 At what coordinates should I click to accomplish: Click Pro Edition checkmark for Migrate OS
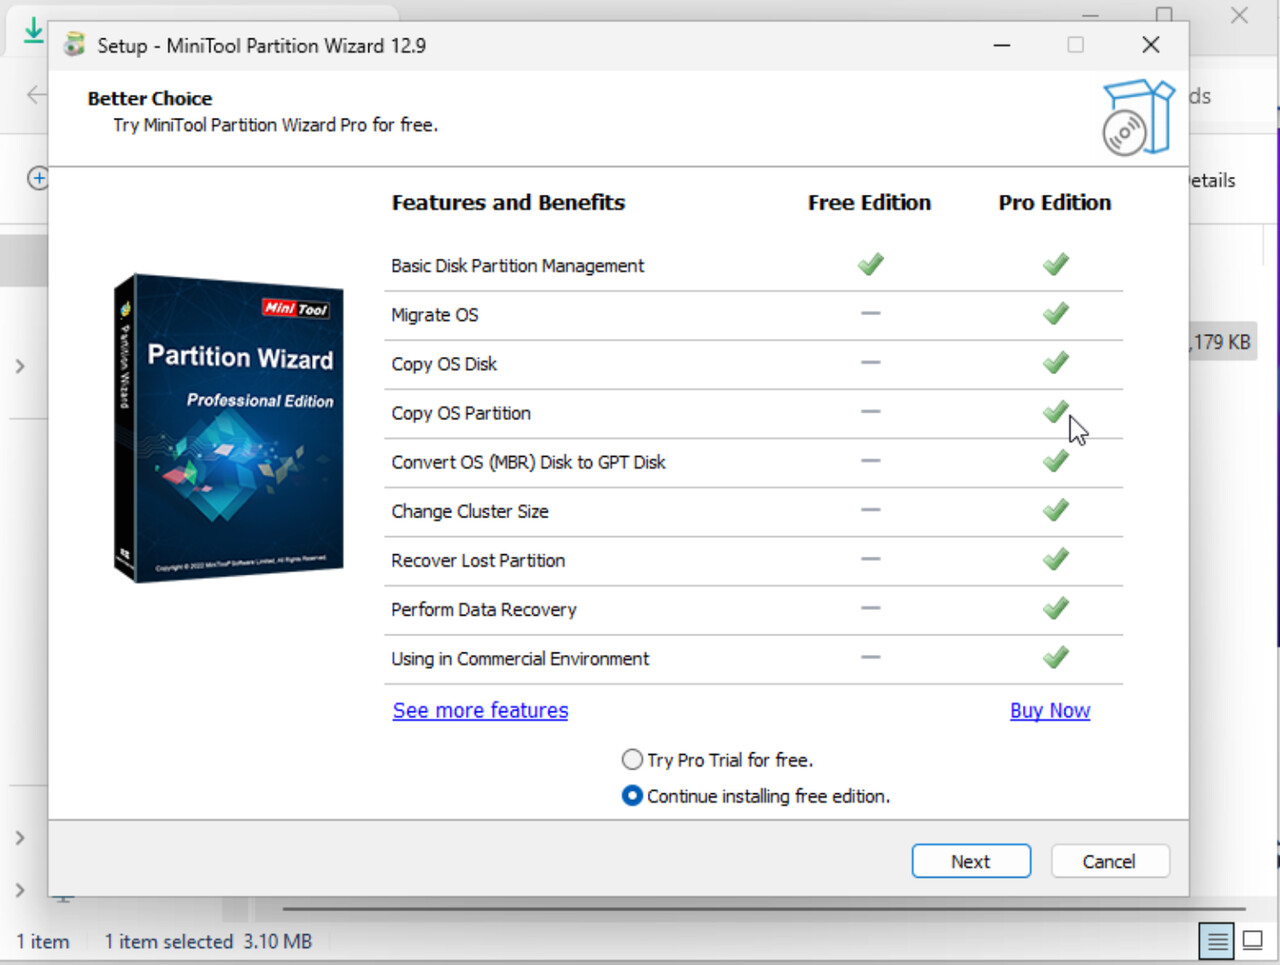pyautogui.click(x=1055, y=313)
